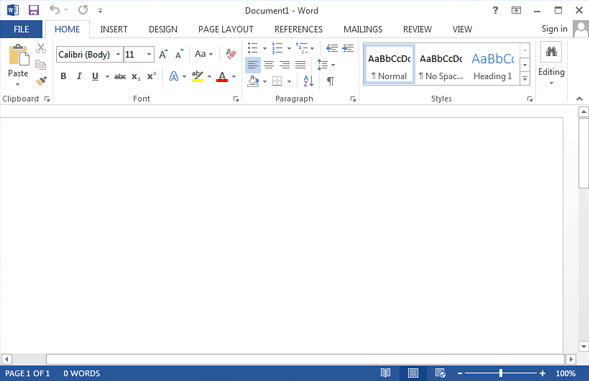589x381 pixels.
Task: Open the Change Case Aa menu
Action: point(204,54)
